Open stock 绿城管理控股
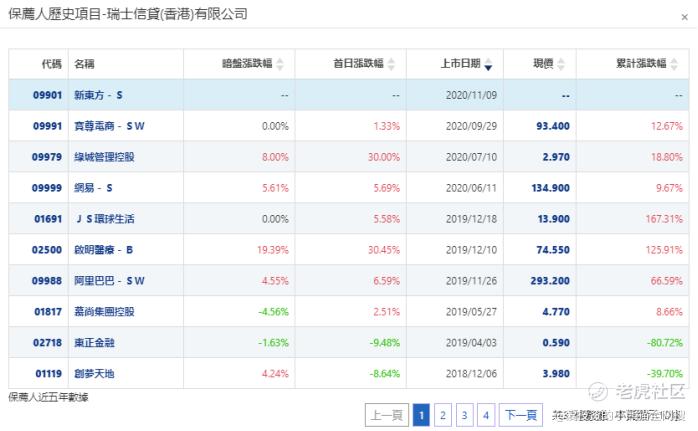 point(104,157)
